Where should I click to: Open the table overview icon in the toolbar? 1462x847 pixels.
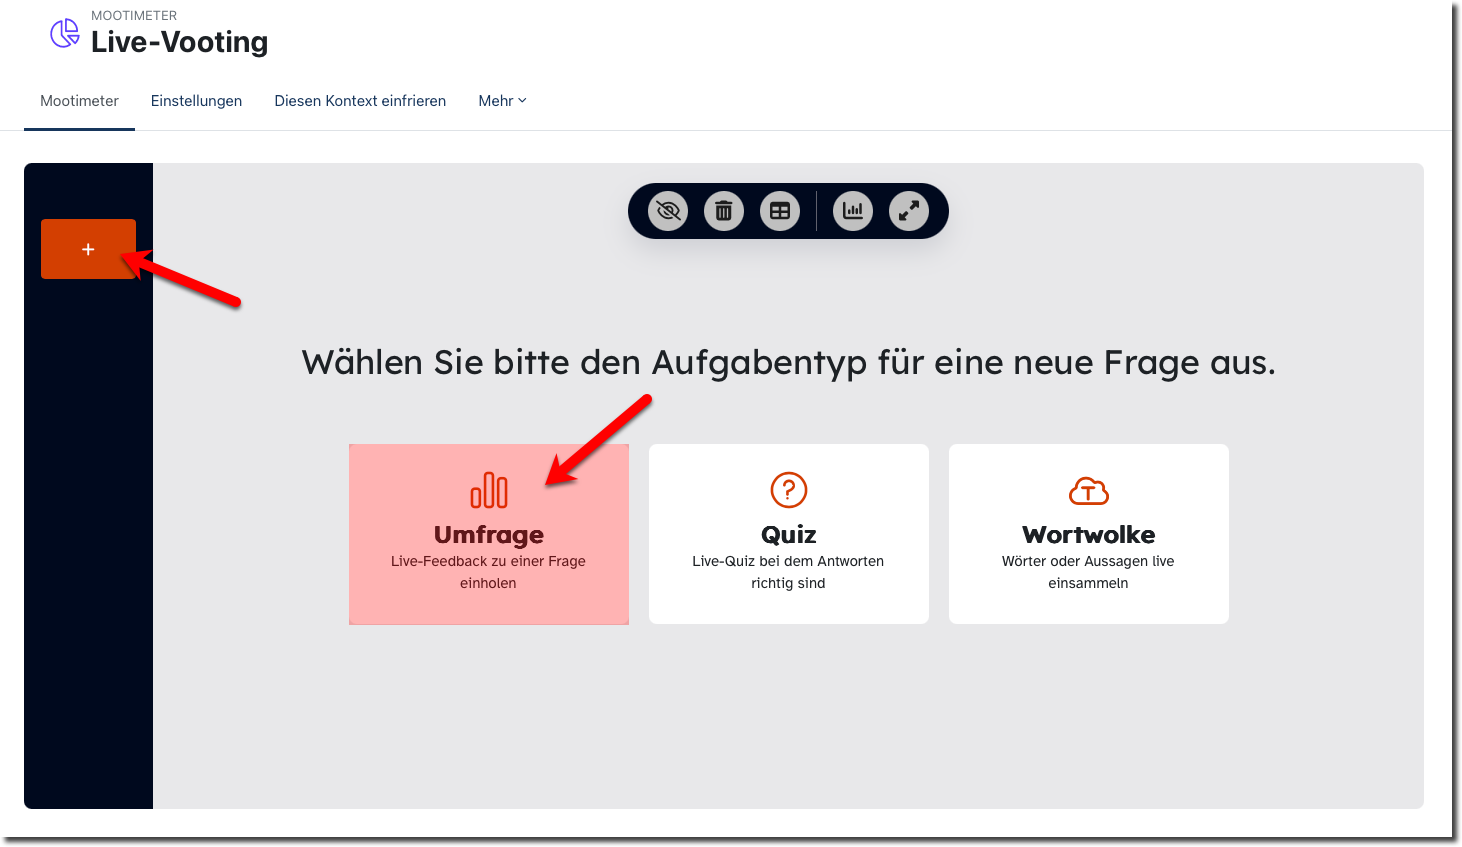tap(780, 211)
